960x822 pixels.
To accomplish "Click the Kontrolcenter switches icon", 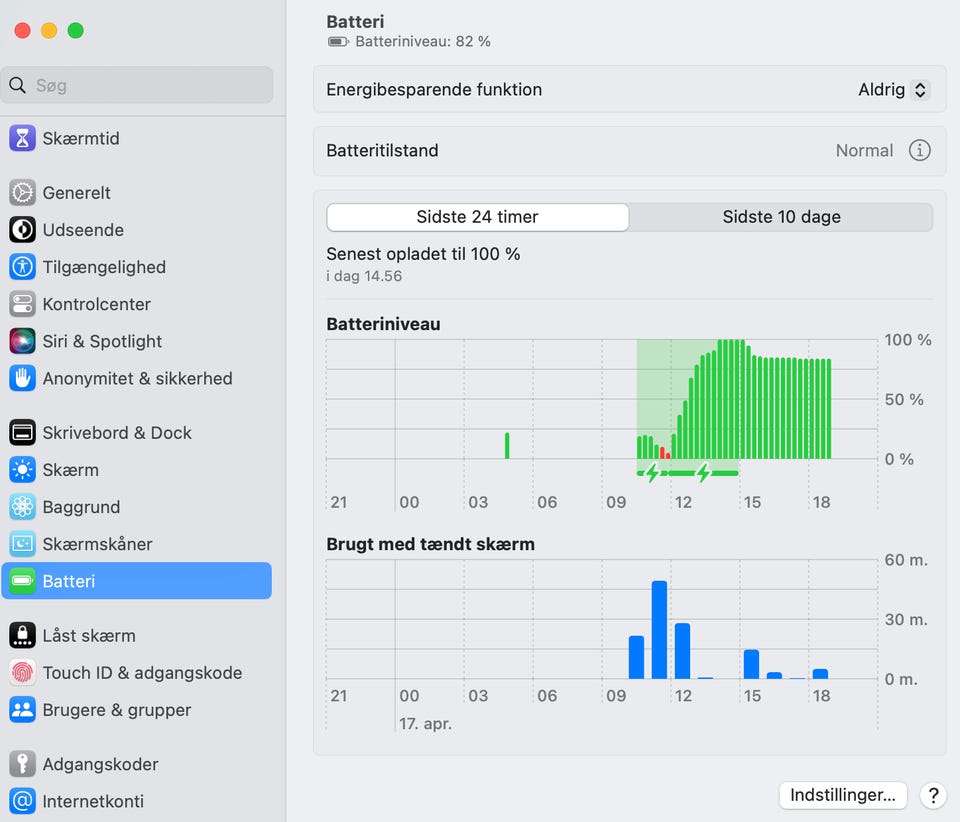I will (x=23, y=304).
